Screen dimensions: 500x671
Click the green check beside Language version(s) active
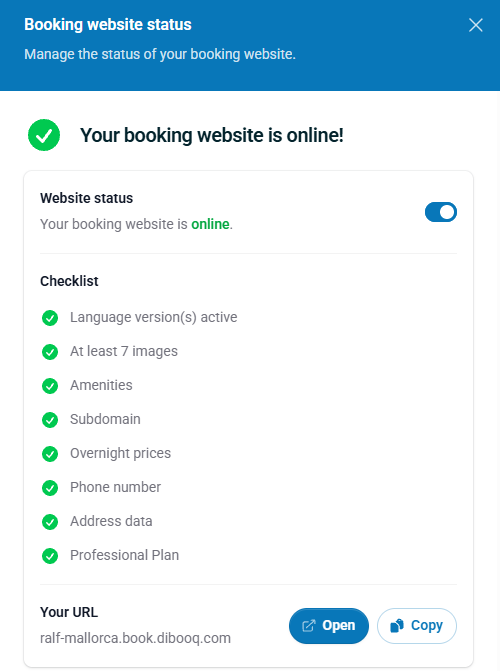coord(50,318)
